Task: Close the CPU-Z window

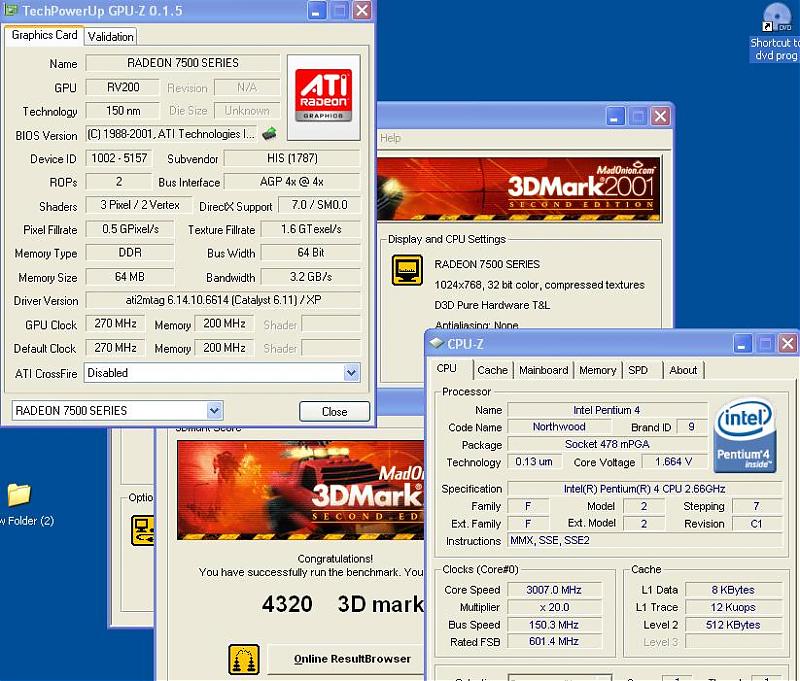Action: click(788, 343)
